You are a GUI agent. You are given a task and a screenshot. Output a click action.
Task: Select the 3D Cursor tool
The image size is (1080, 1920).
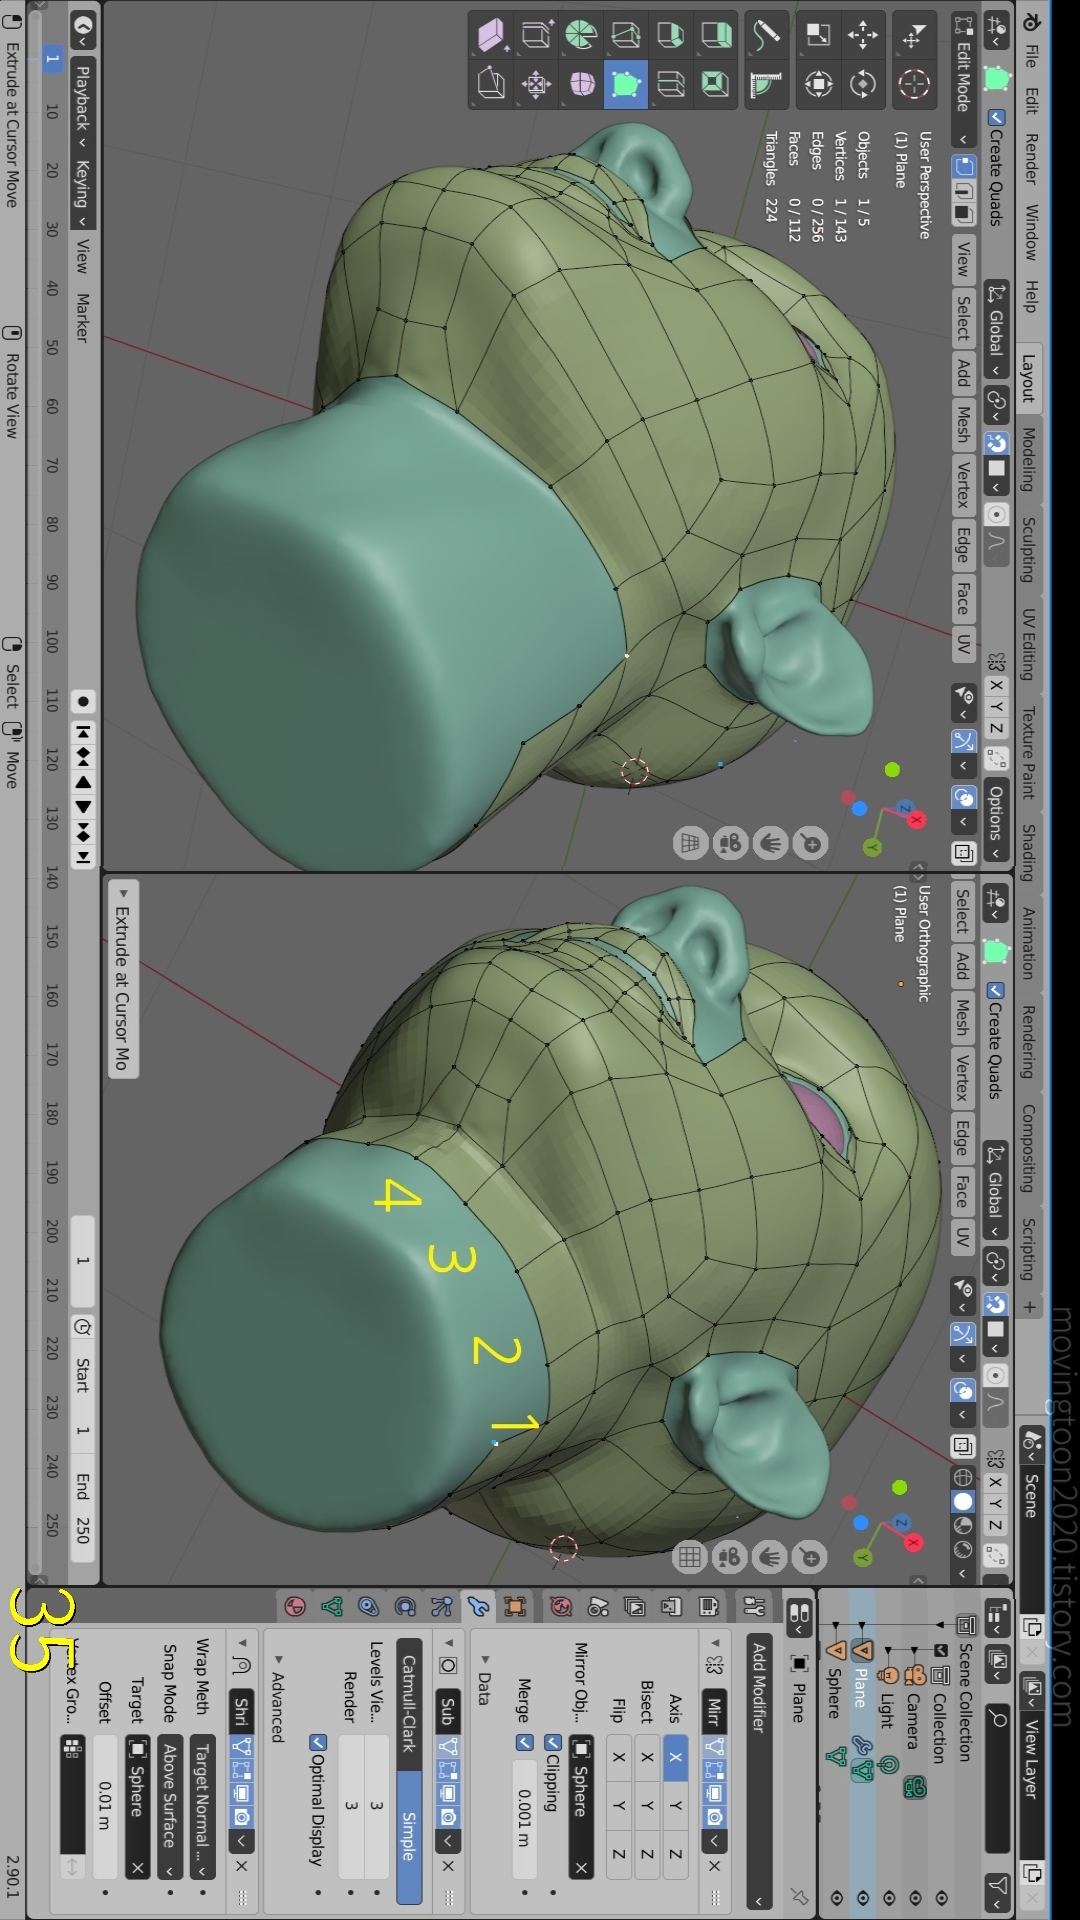tap(913, 84)
